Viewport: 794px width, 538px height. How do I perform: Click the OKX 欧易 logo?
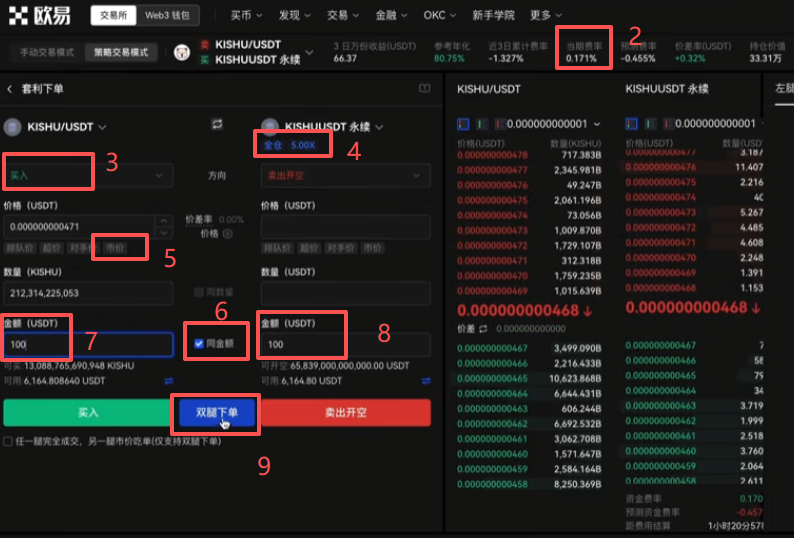(39, 15)
